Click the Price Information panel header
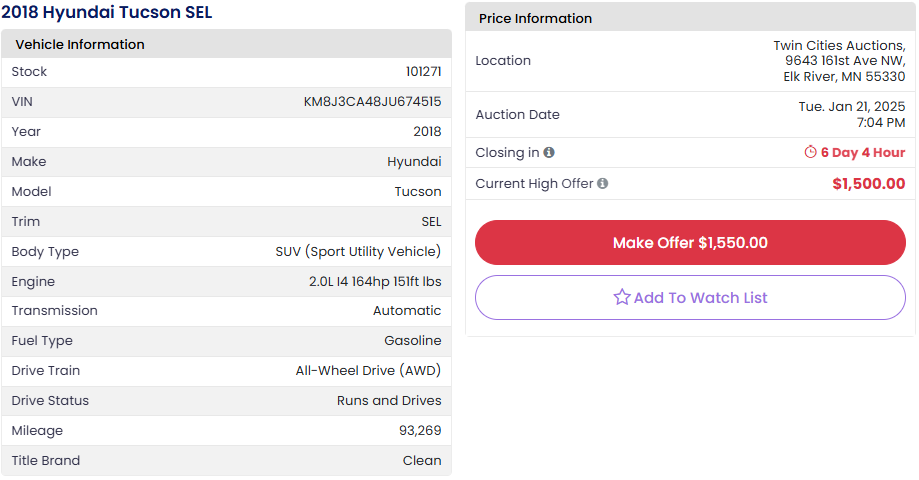Viewport: 919px width, 480px height. click(535, 18)
